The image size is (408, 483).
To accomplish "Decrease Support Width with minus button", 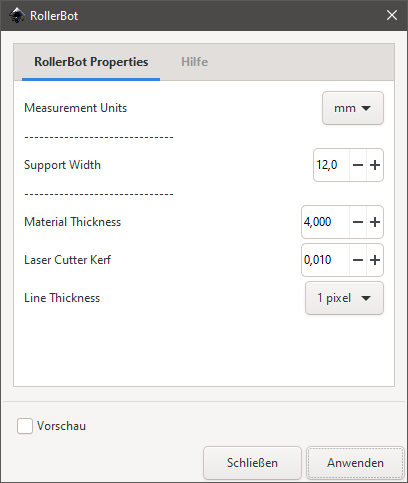I will 358,165.
